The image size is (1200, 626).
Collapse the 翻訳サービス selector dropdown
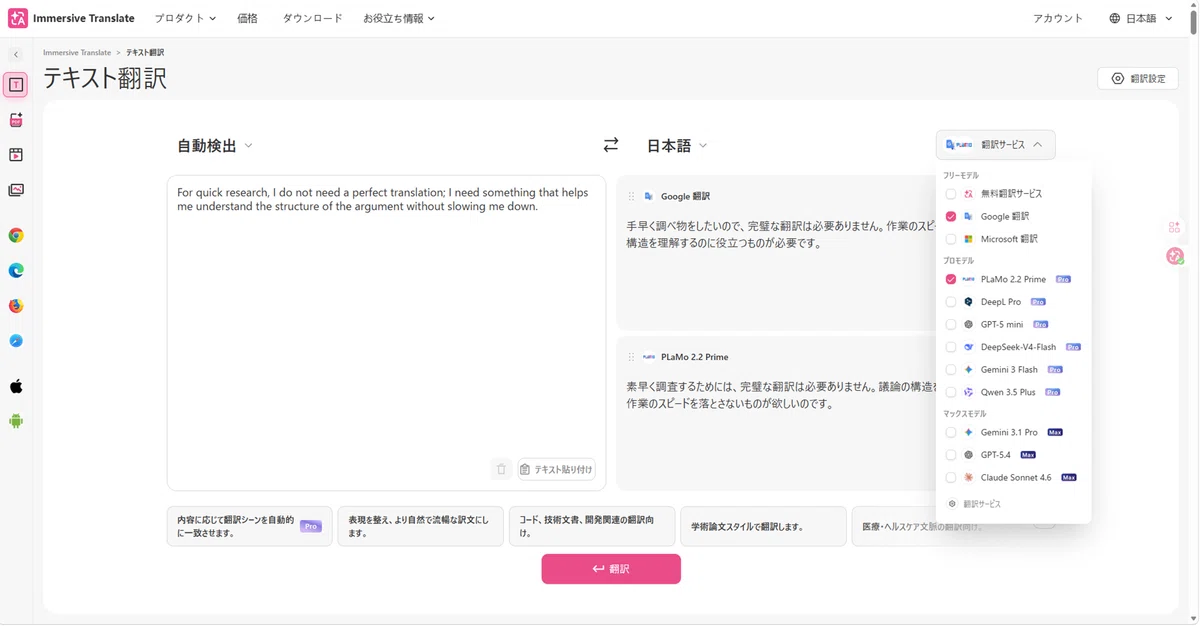[995, 145]
